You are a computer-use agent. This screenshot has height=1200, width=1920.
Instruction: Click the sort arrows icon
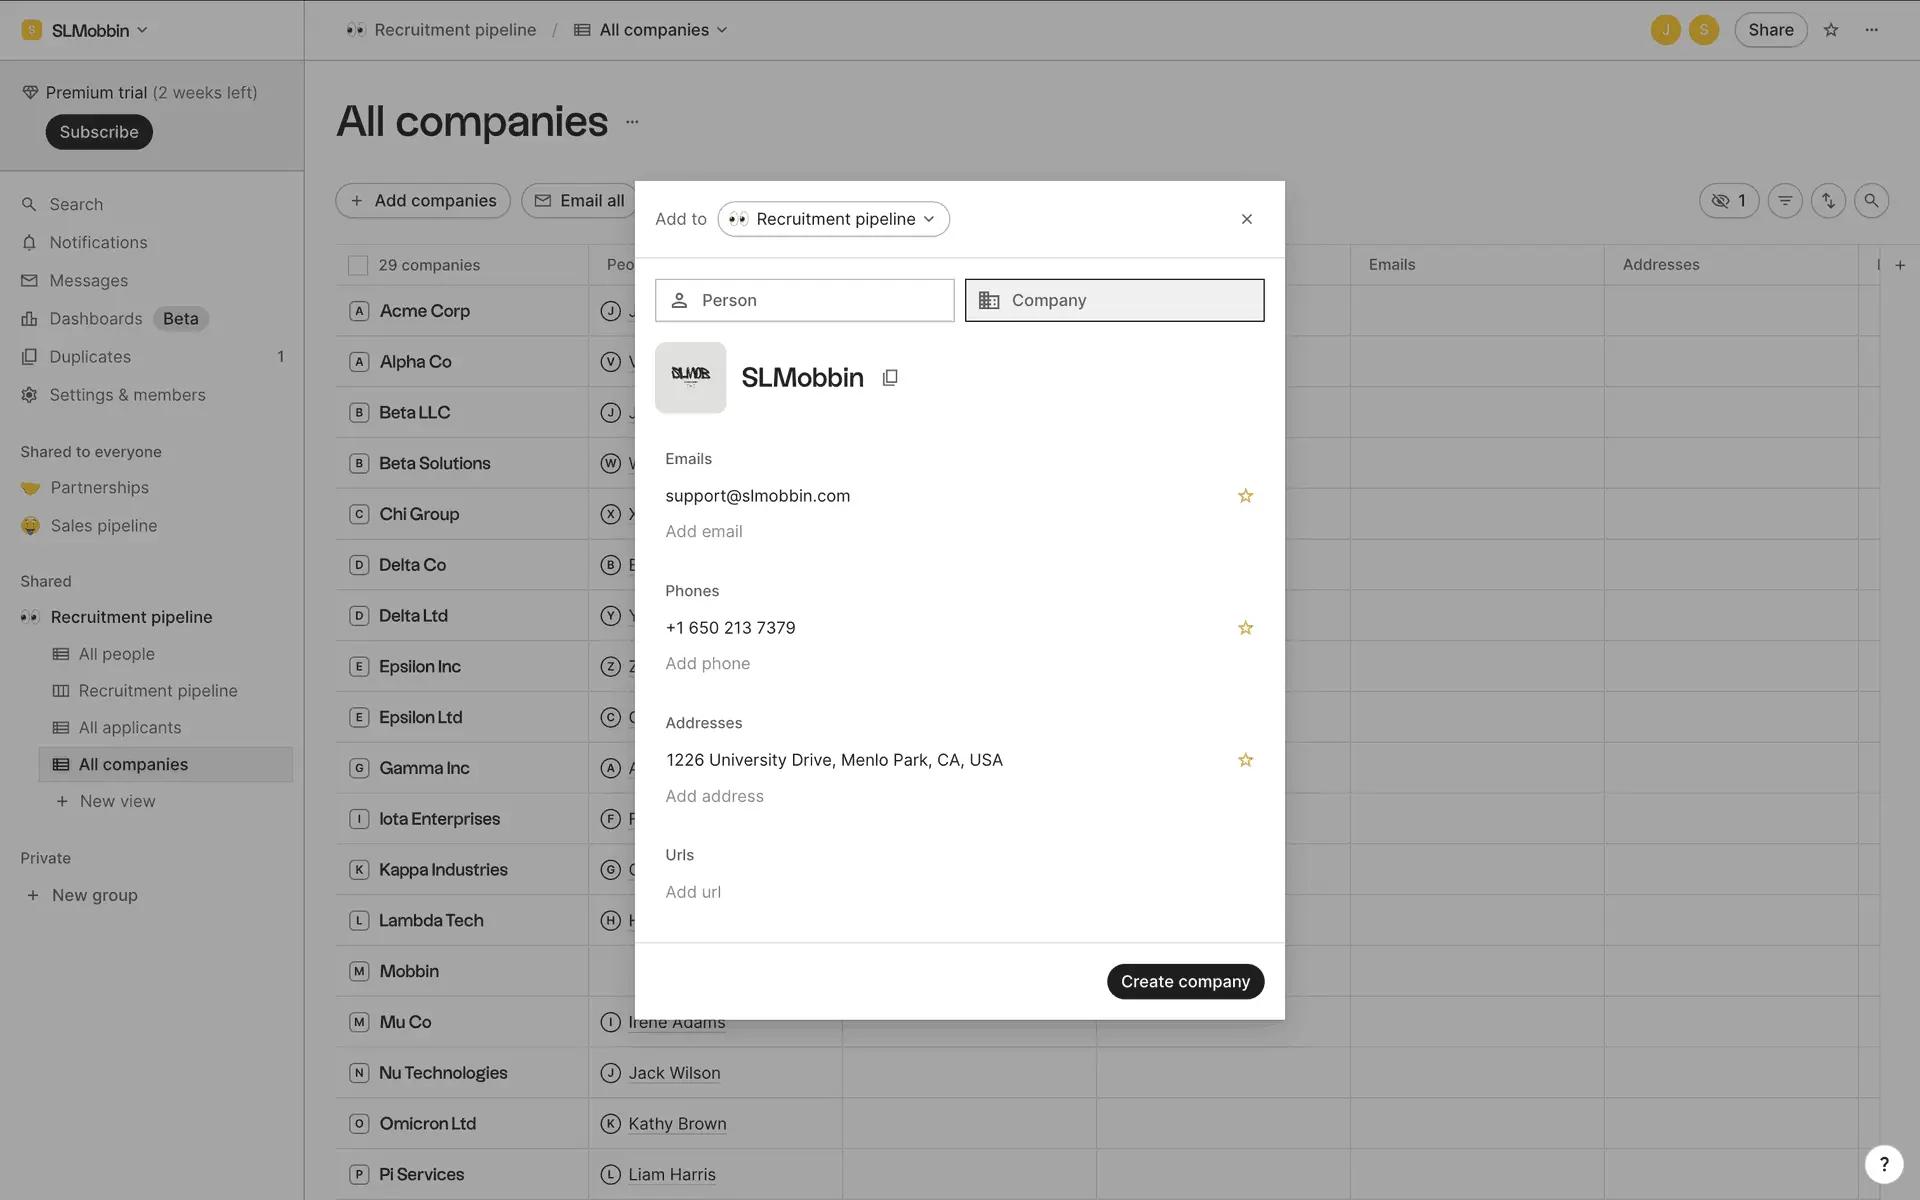[x=1828, y=201]
